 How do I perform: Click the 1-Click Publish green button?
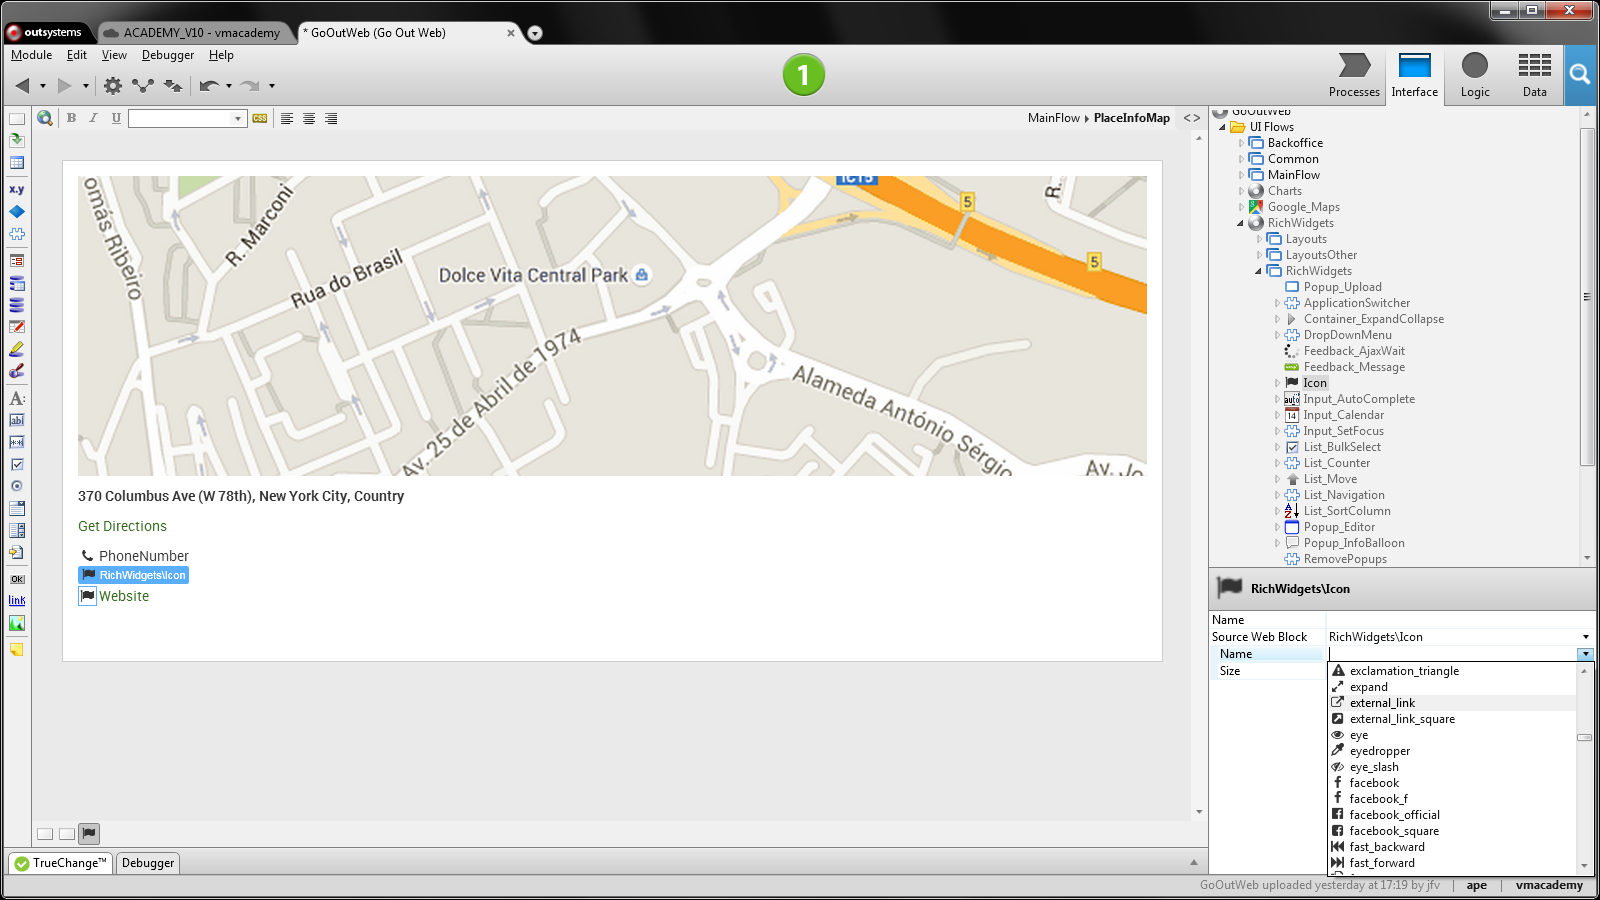coord(803,75)
